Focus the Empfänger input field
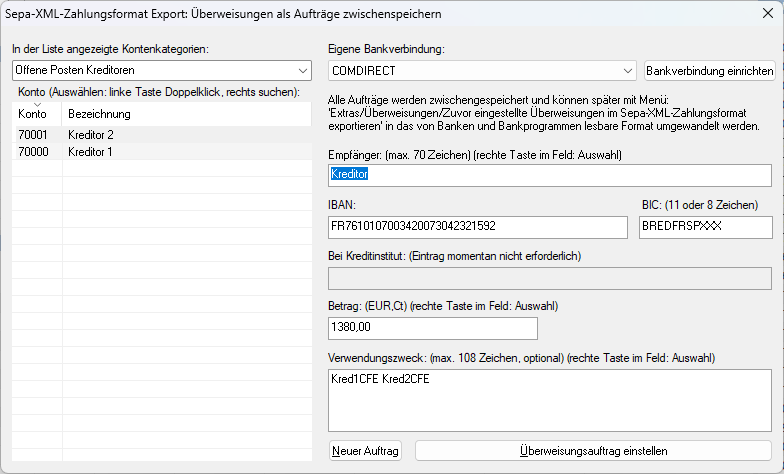The image size is (784, 474). 550,176
